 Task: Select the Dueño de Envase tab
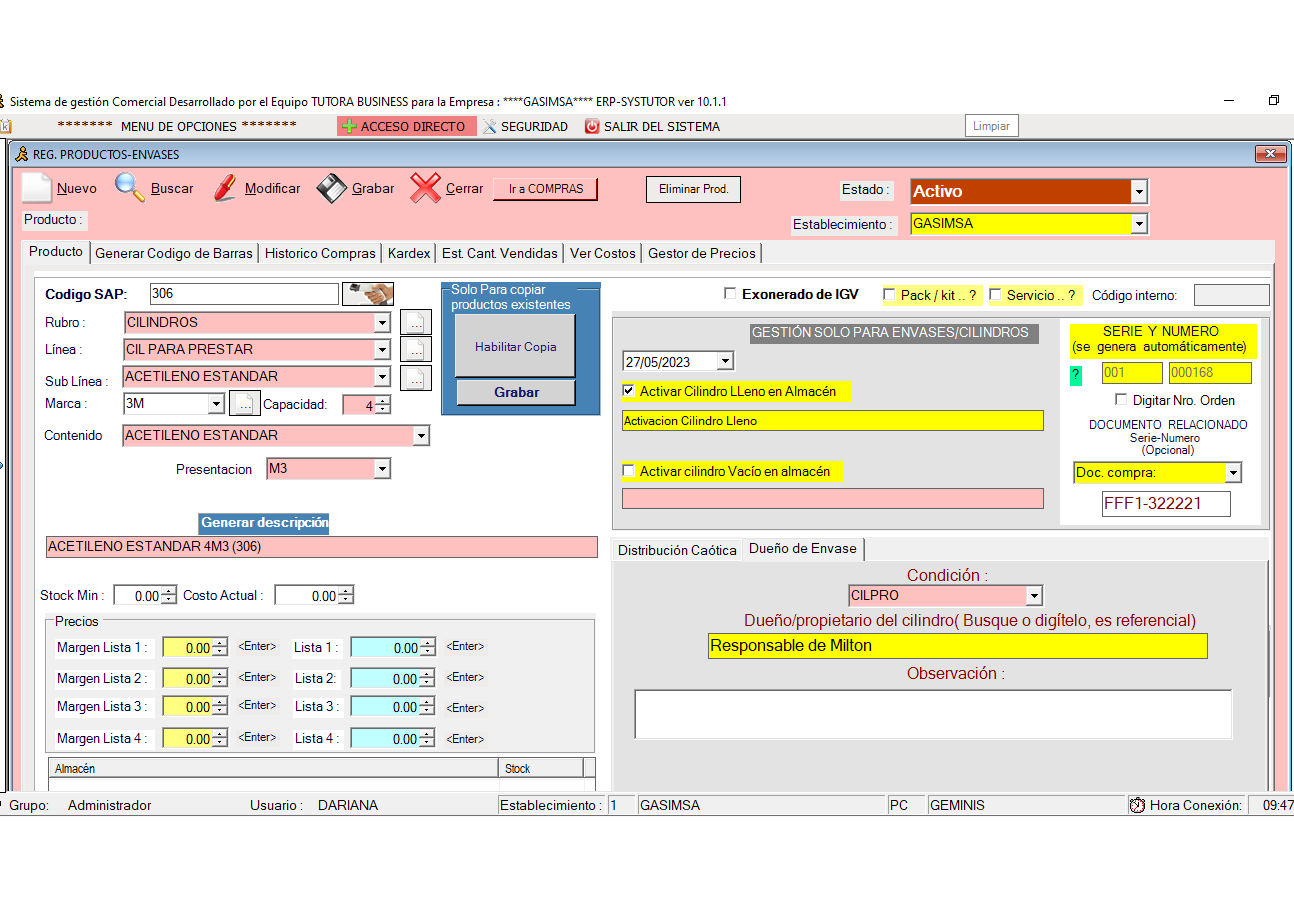(803, 548)
